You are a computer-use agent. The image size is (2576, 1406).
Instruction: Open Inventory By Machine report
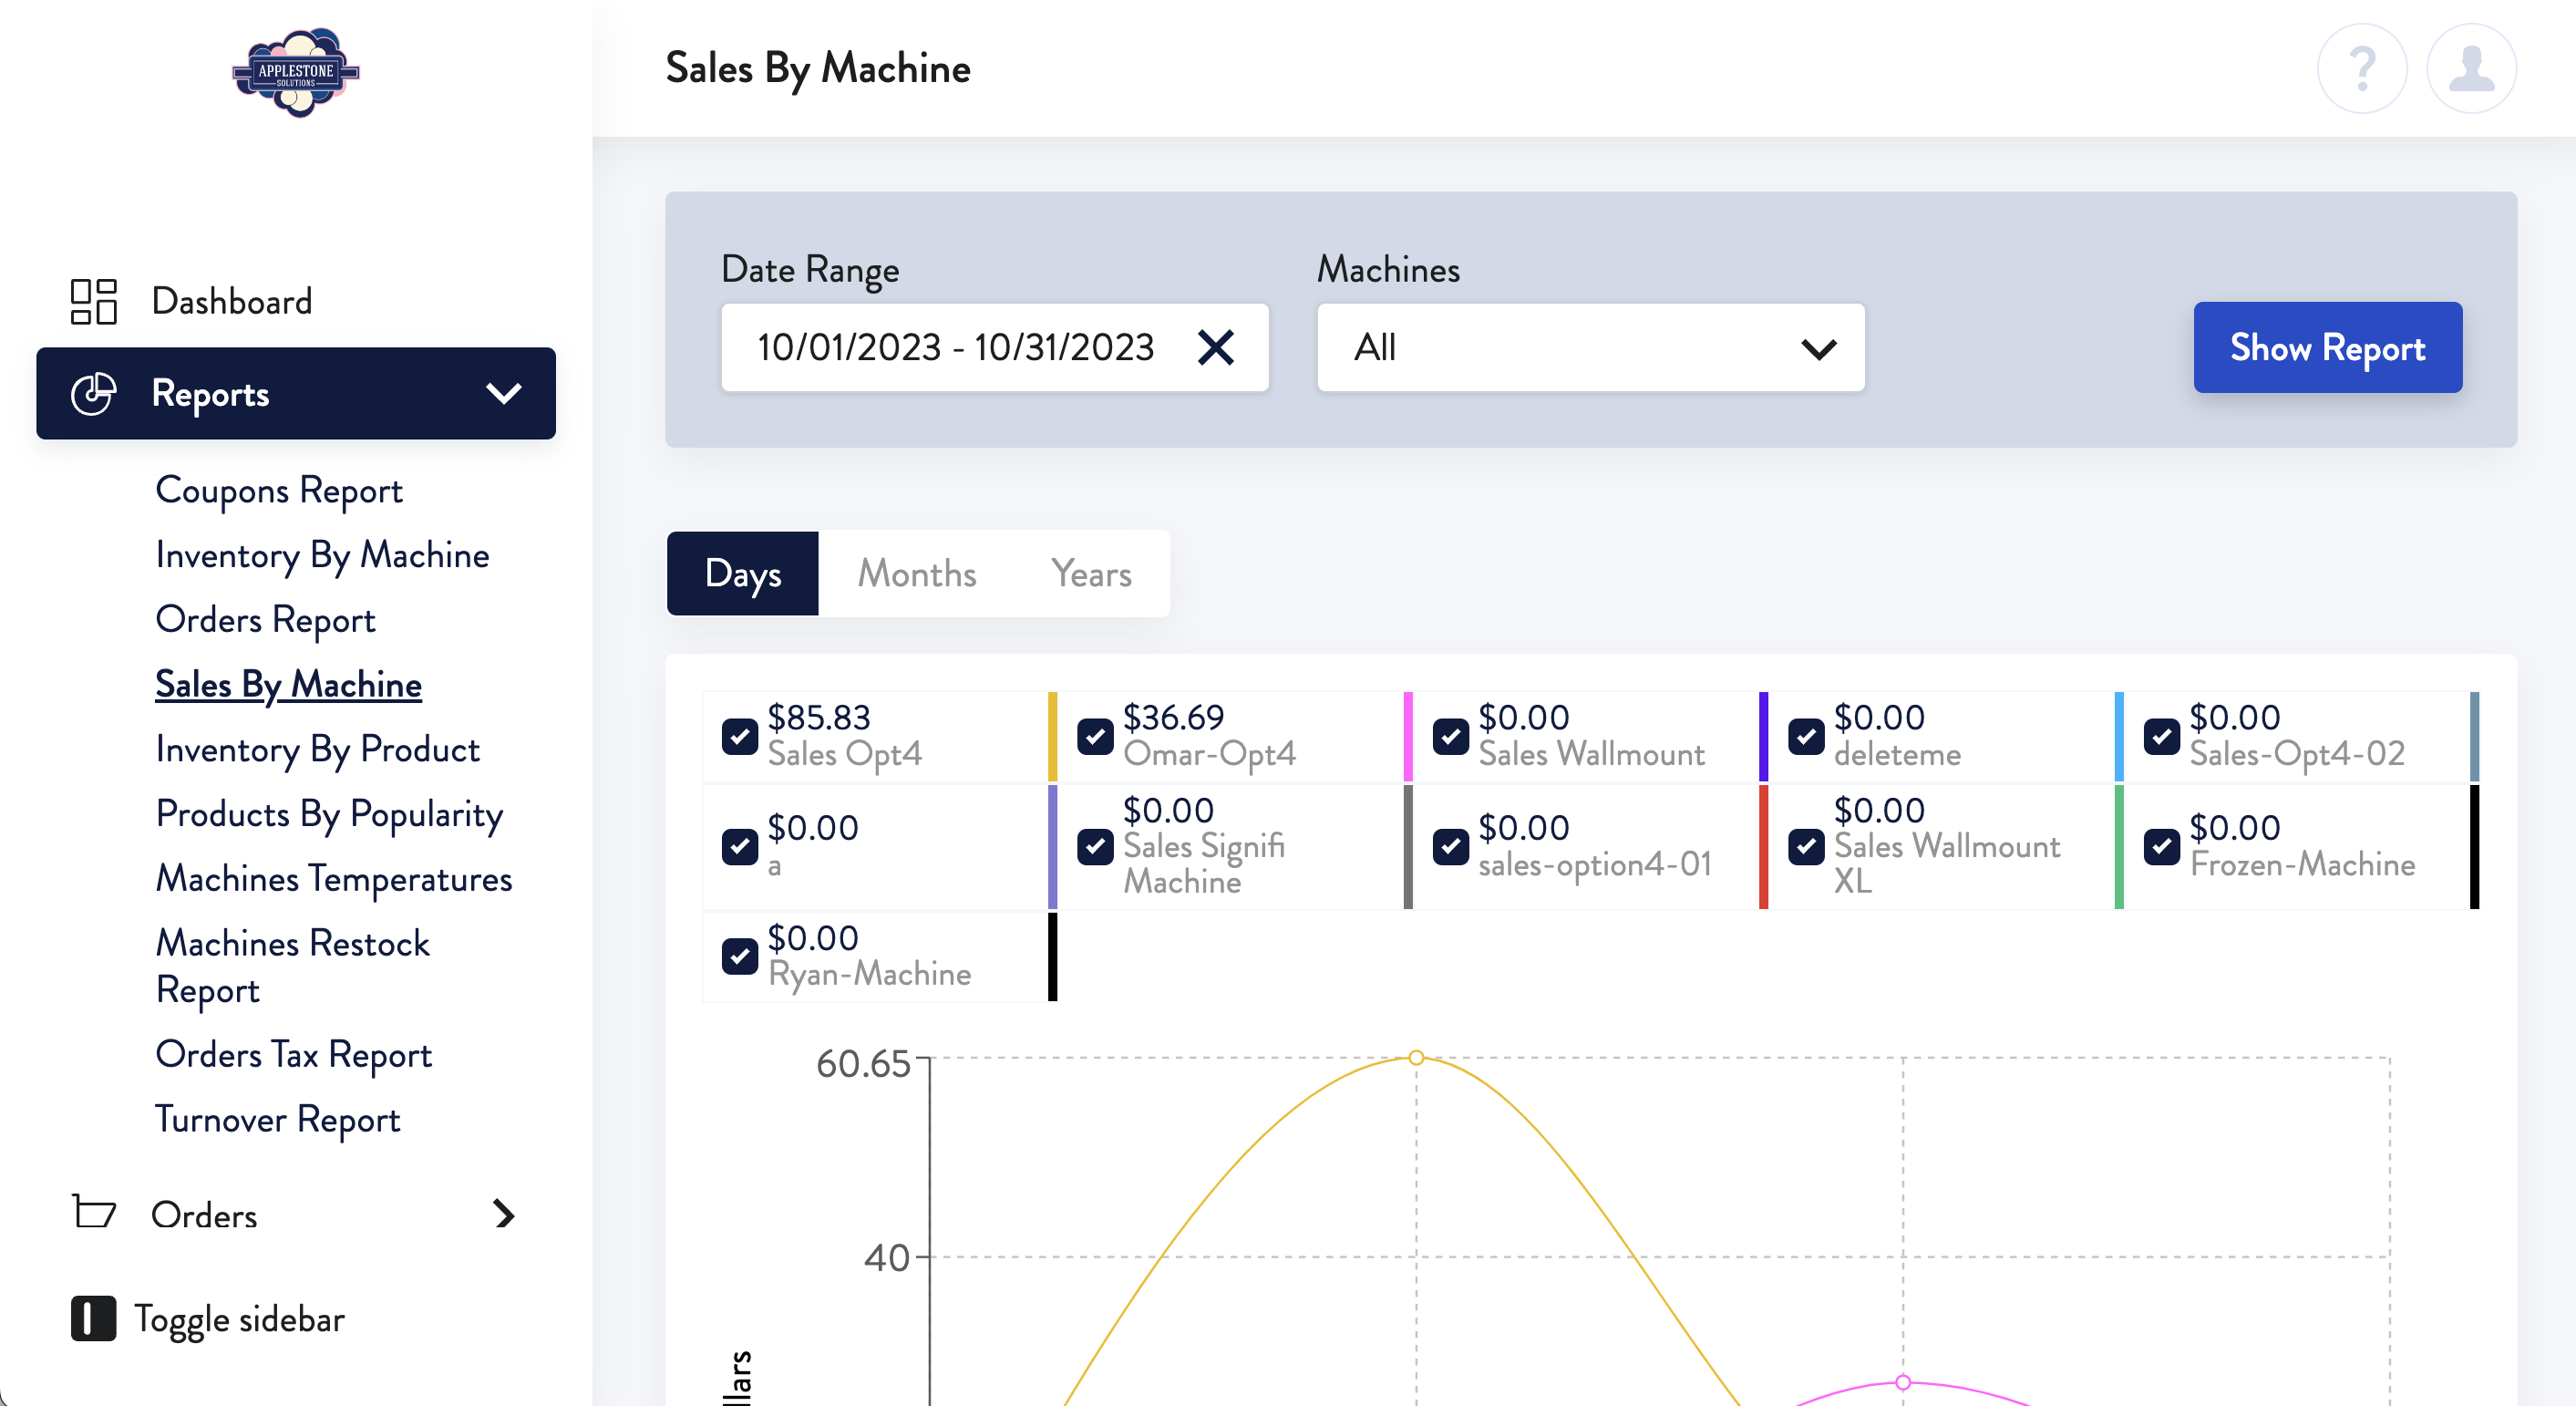point(322,556)
